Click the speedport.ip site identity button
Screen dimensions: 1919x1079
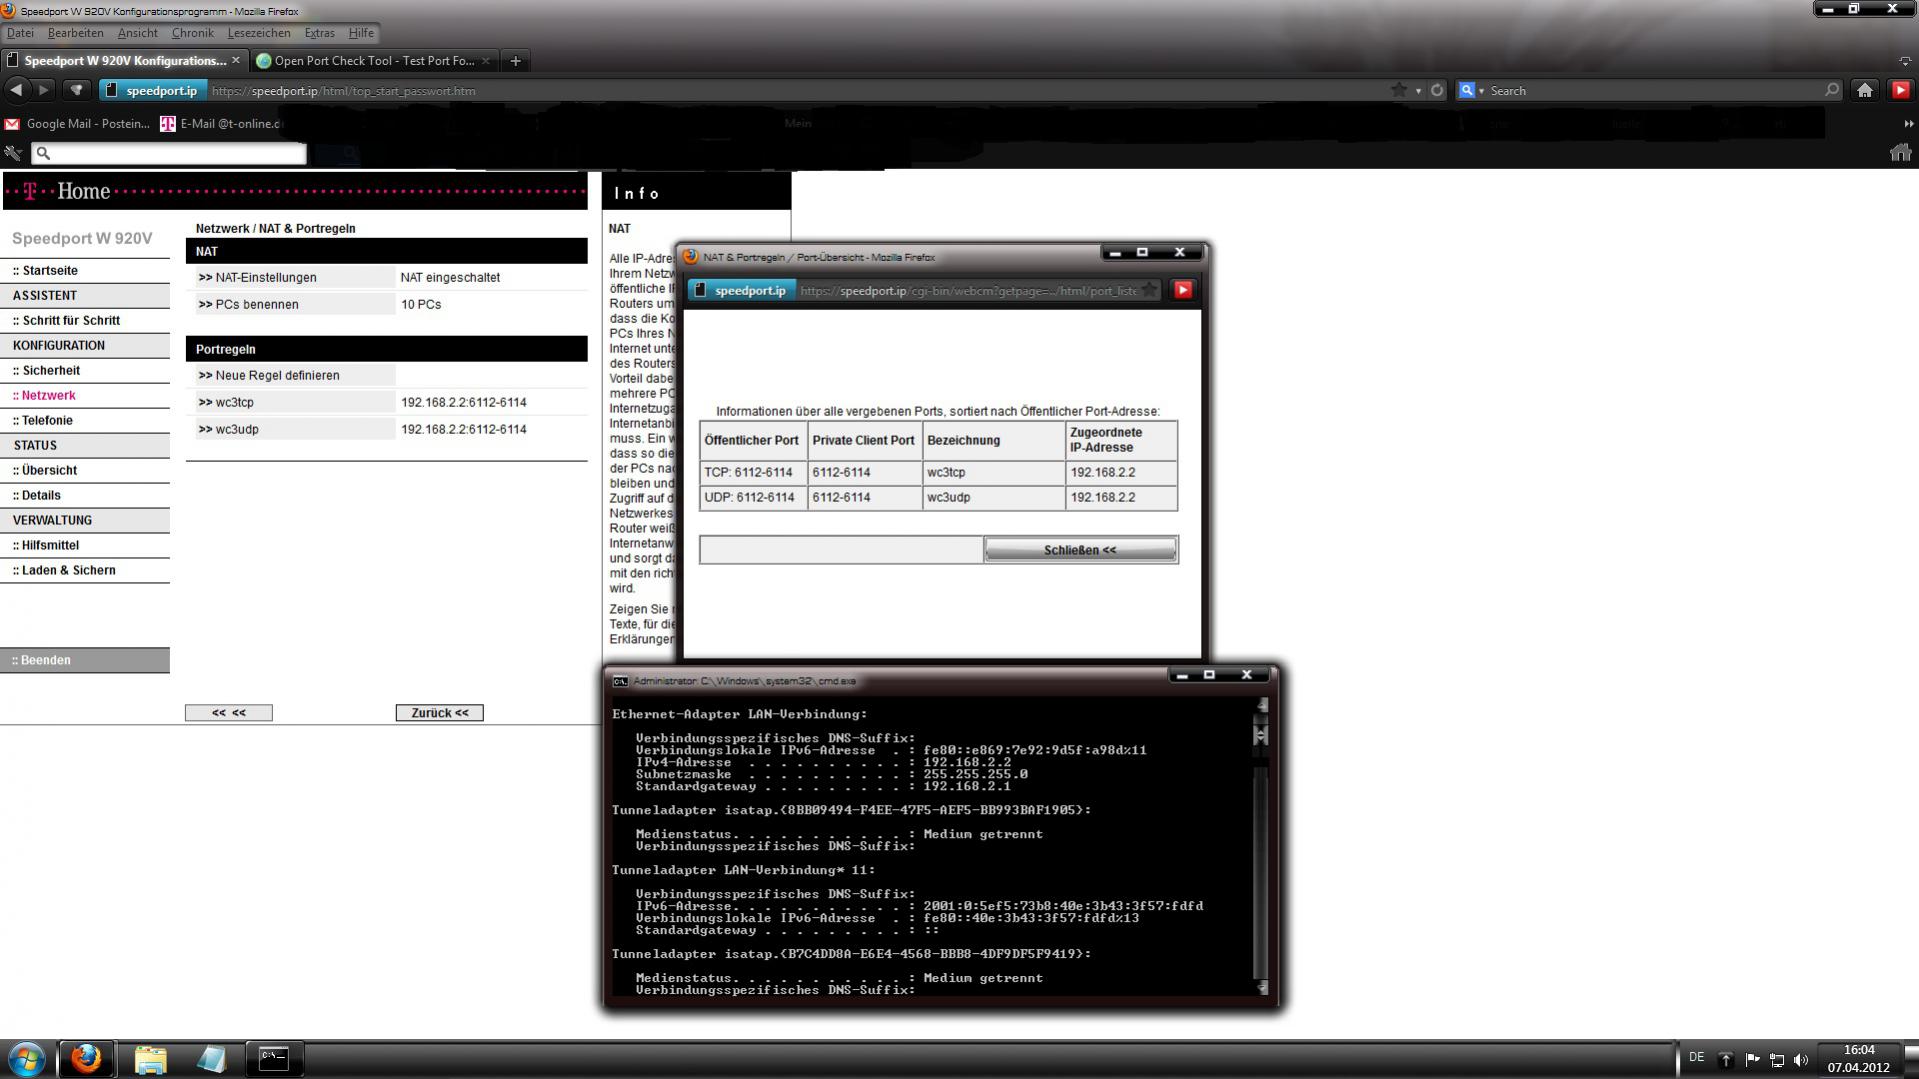click(152, 91)
